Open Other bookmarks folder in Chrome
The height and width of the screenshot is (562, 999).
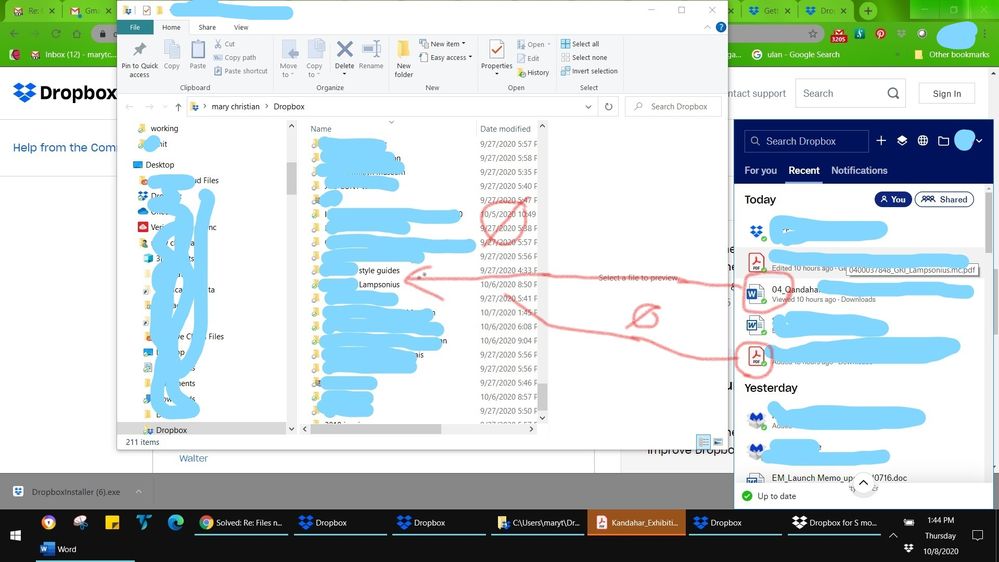click(x=952, y=55)
